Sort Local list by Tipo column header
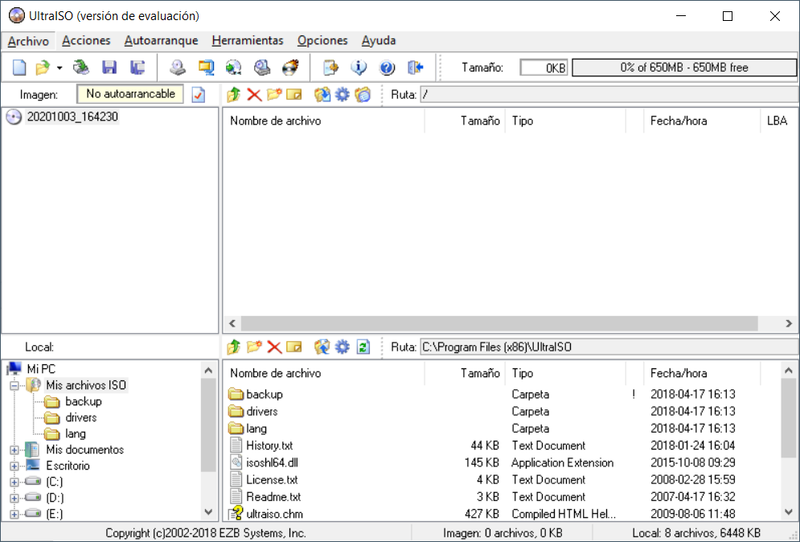Image resolution: width=800 pixels, height=542 pixels. click(565, 373)
